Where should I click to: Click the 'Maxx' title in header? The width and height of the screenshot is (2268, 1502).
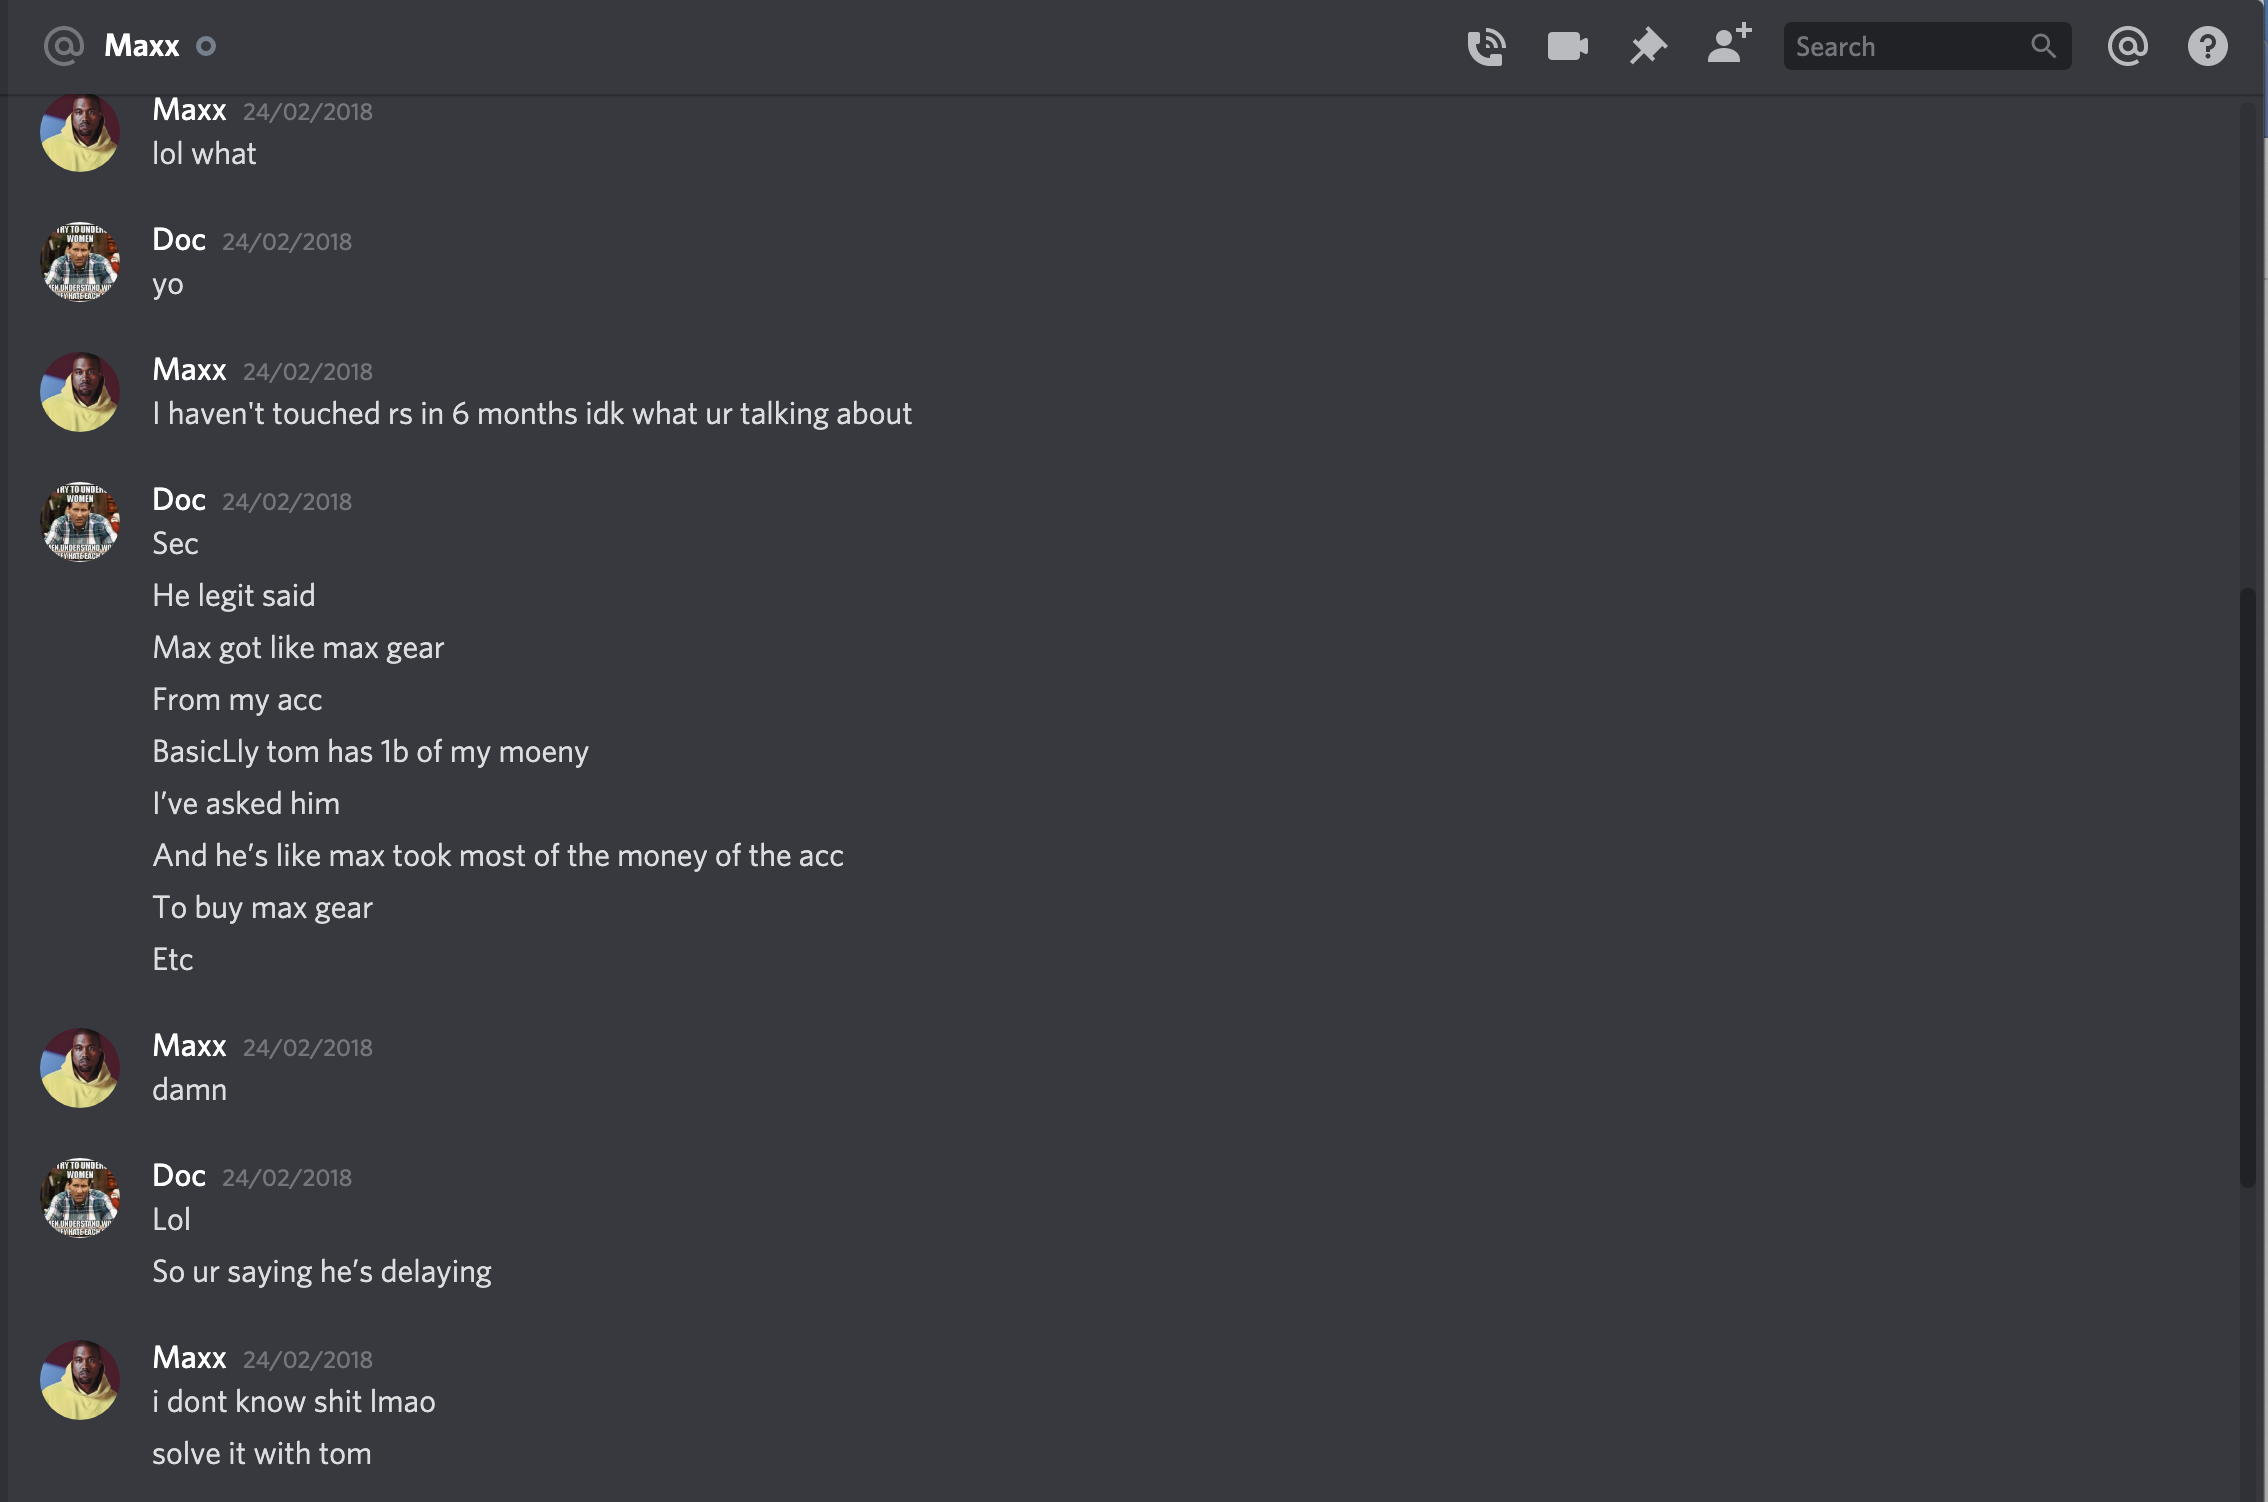142,46
